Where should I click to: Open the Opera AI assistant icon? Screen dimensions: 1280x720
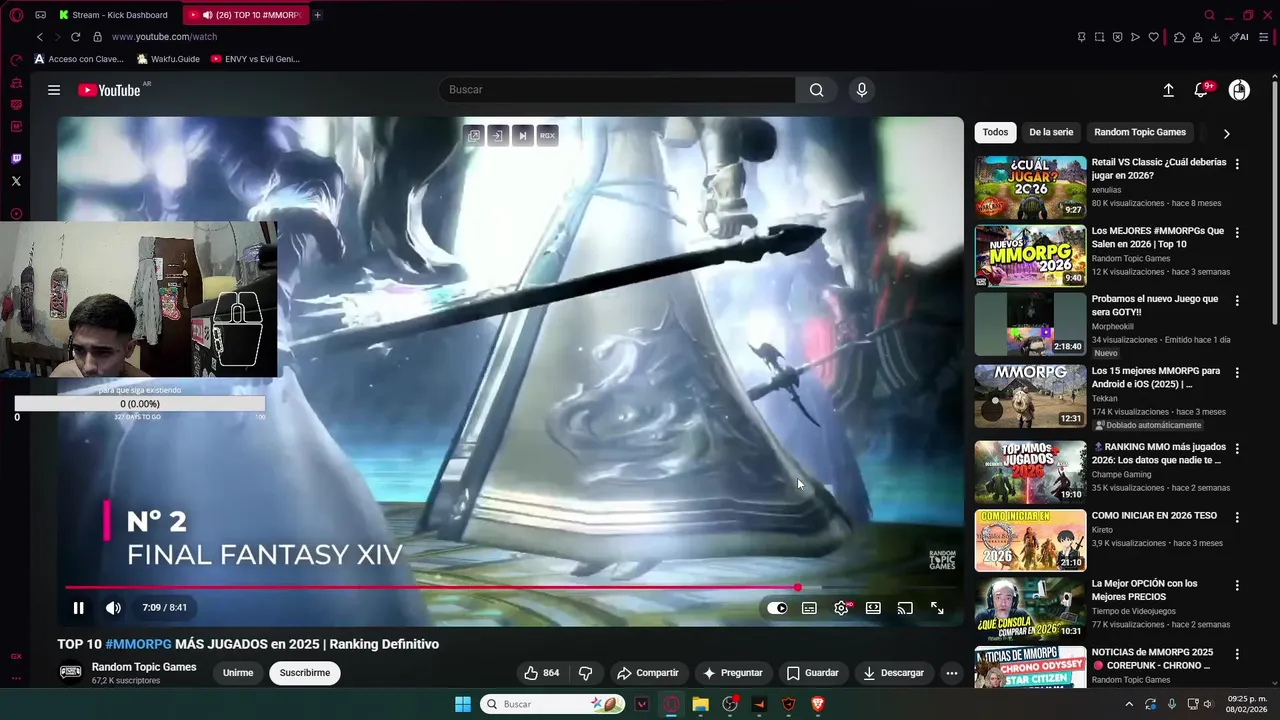coord(1240,37)
